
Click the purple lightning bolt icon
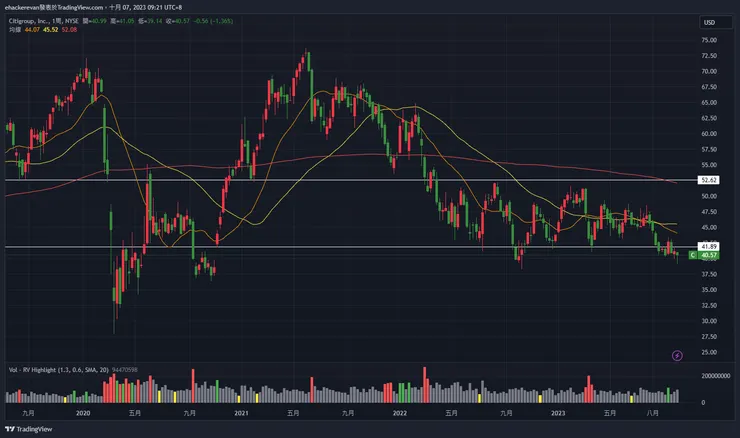[677, 355]
